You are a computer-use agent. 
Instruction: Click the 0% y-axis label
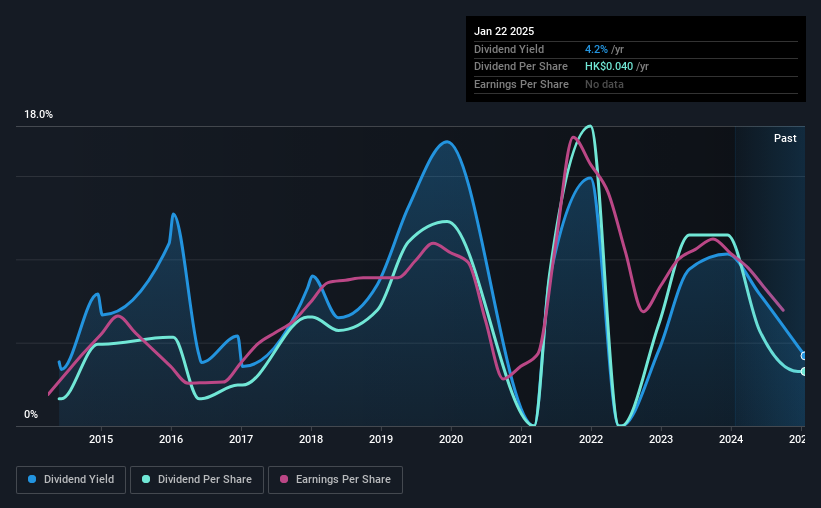[31, 415]
